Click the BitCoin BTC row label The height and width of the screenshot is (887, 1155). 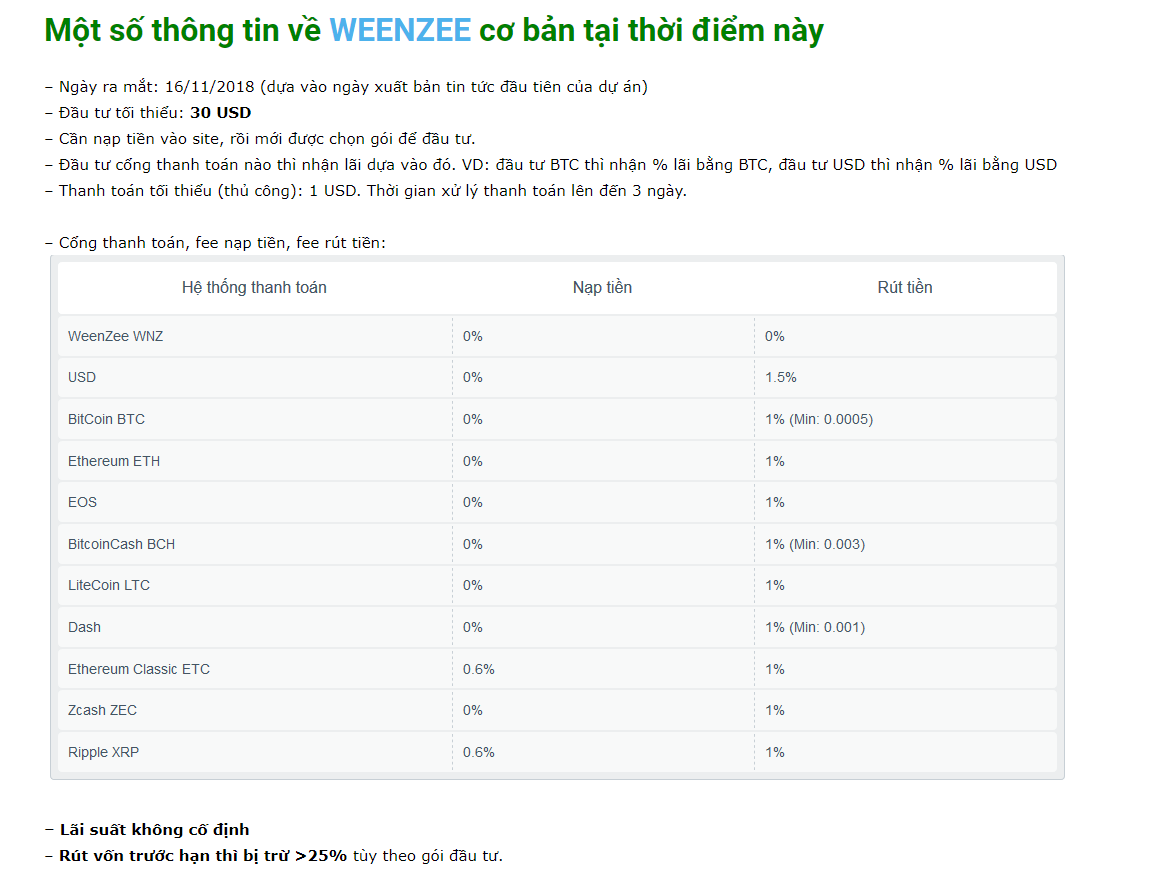coord(106,419)
